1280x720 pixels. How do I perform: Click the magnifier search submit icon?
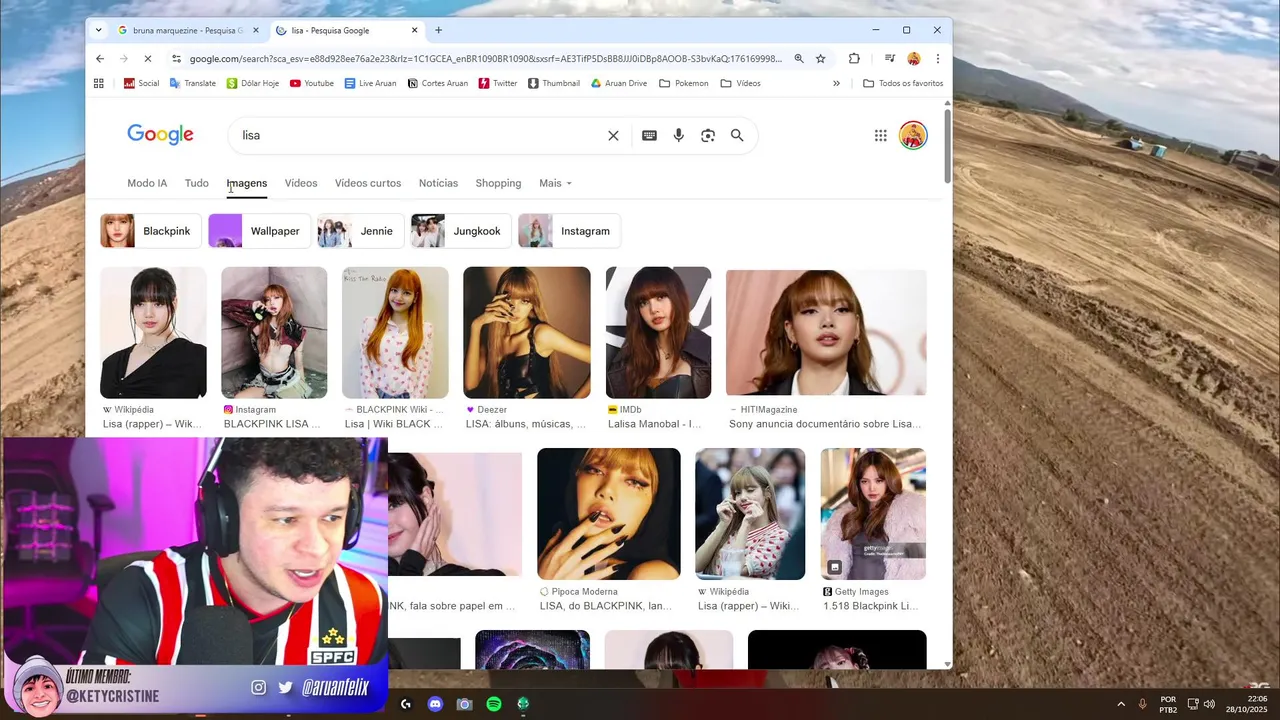[737, 136]
